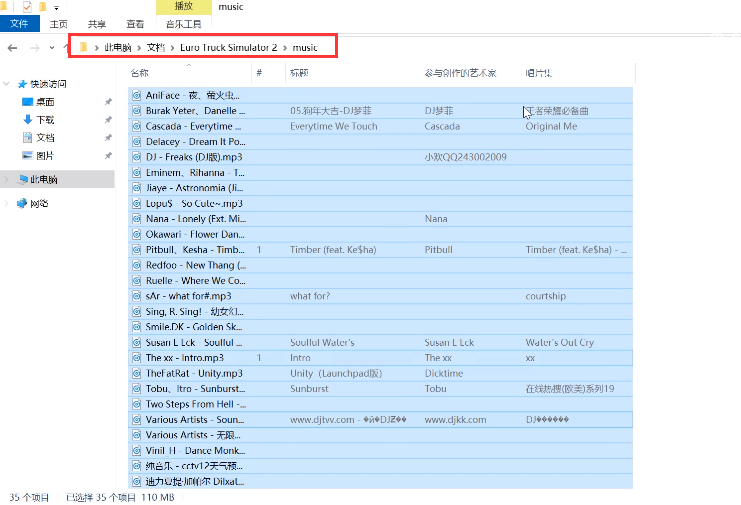Click the audio icon of Okawari file
The height and width of the screenshot is (505, 741).
coord(137,234)
